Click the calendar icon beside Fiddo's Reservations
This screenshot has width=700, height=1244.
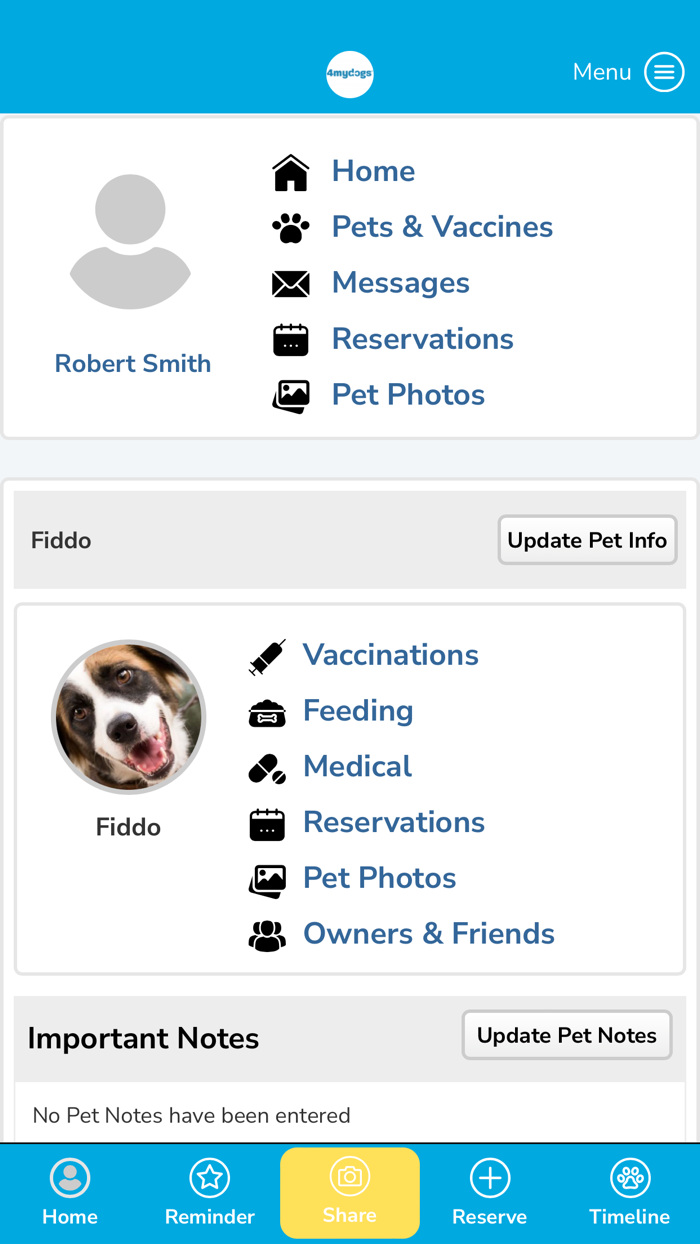tap(267, 823)
